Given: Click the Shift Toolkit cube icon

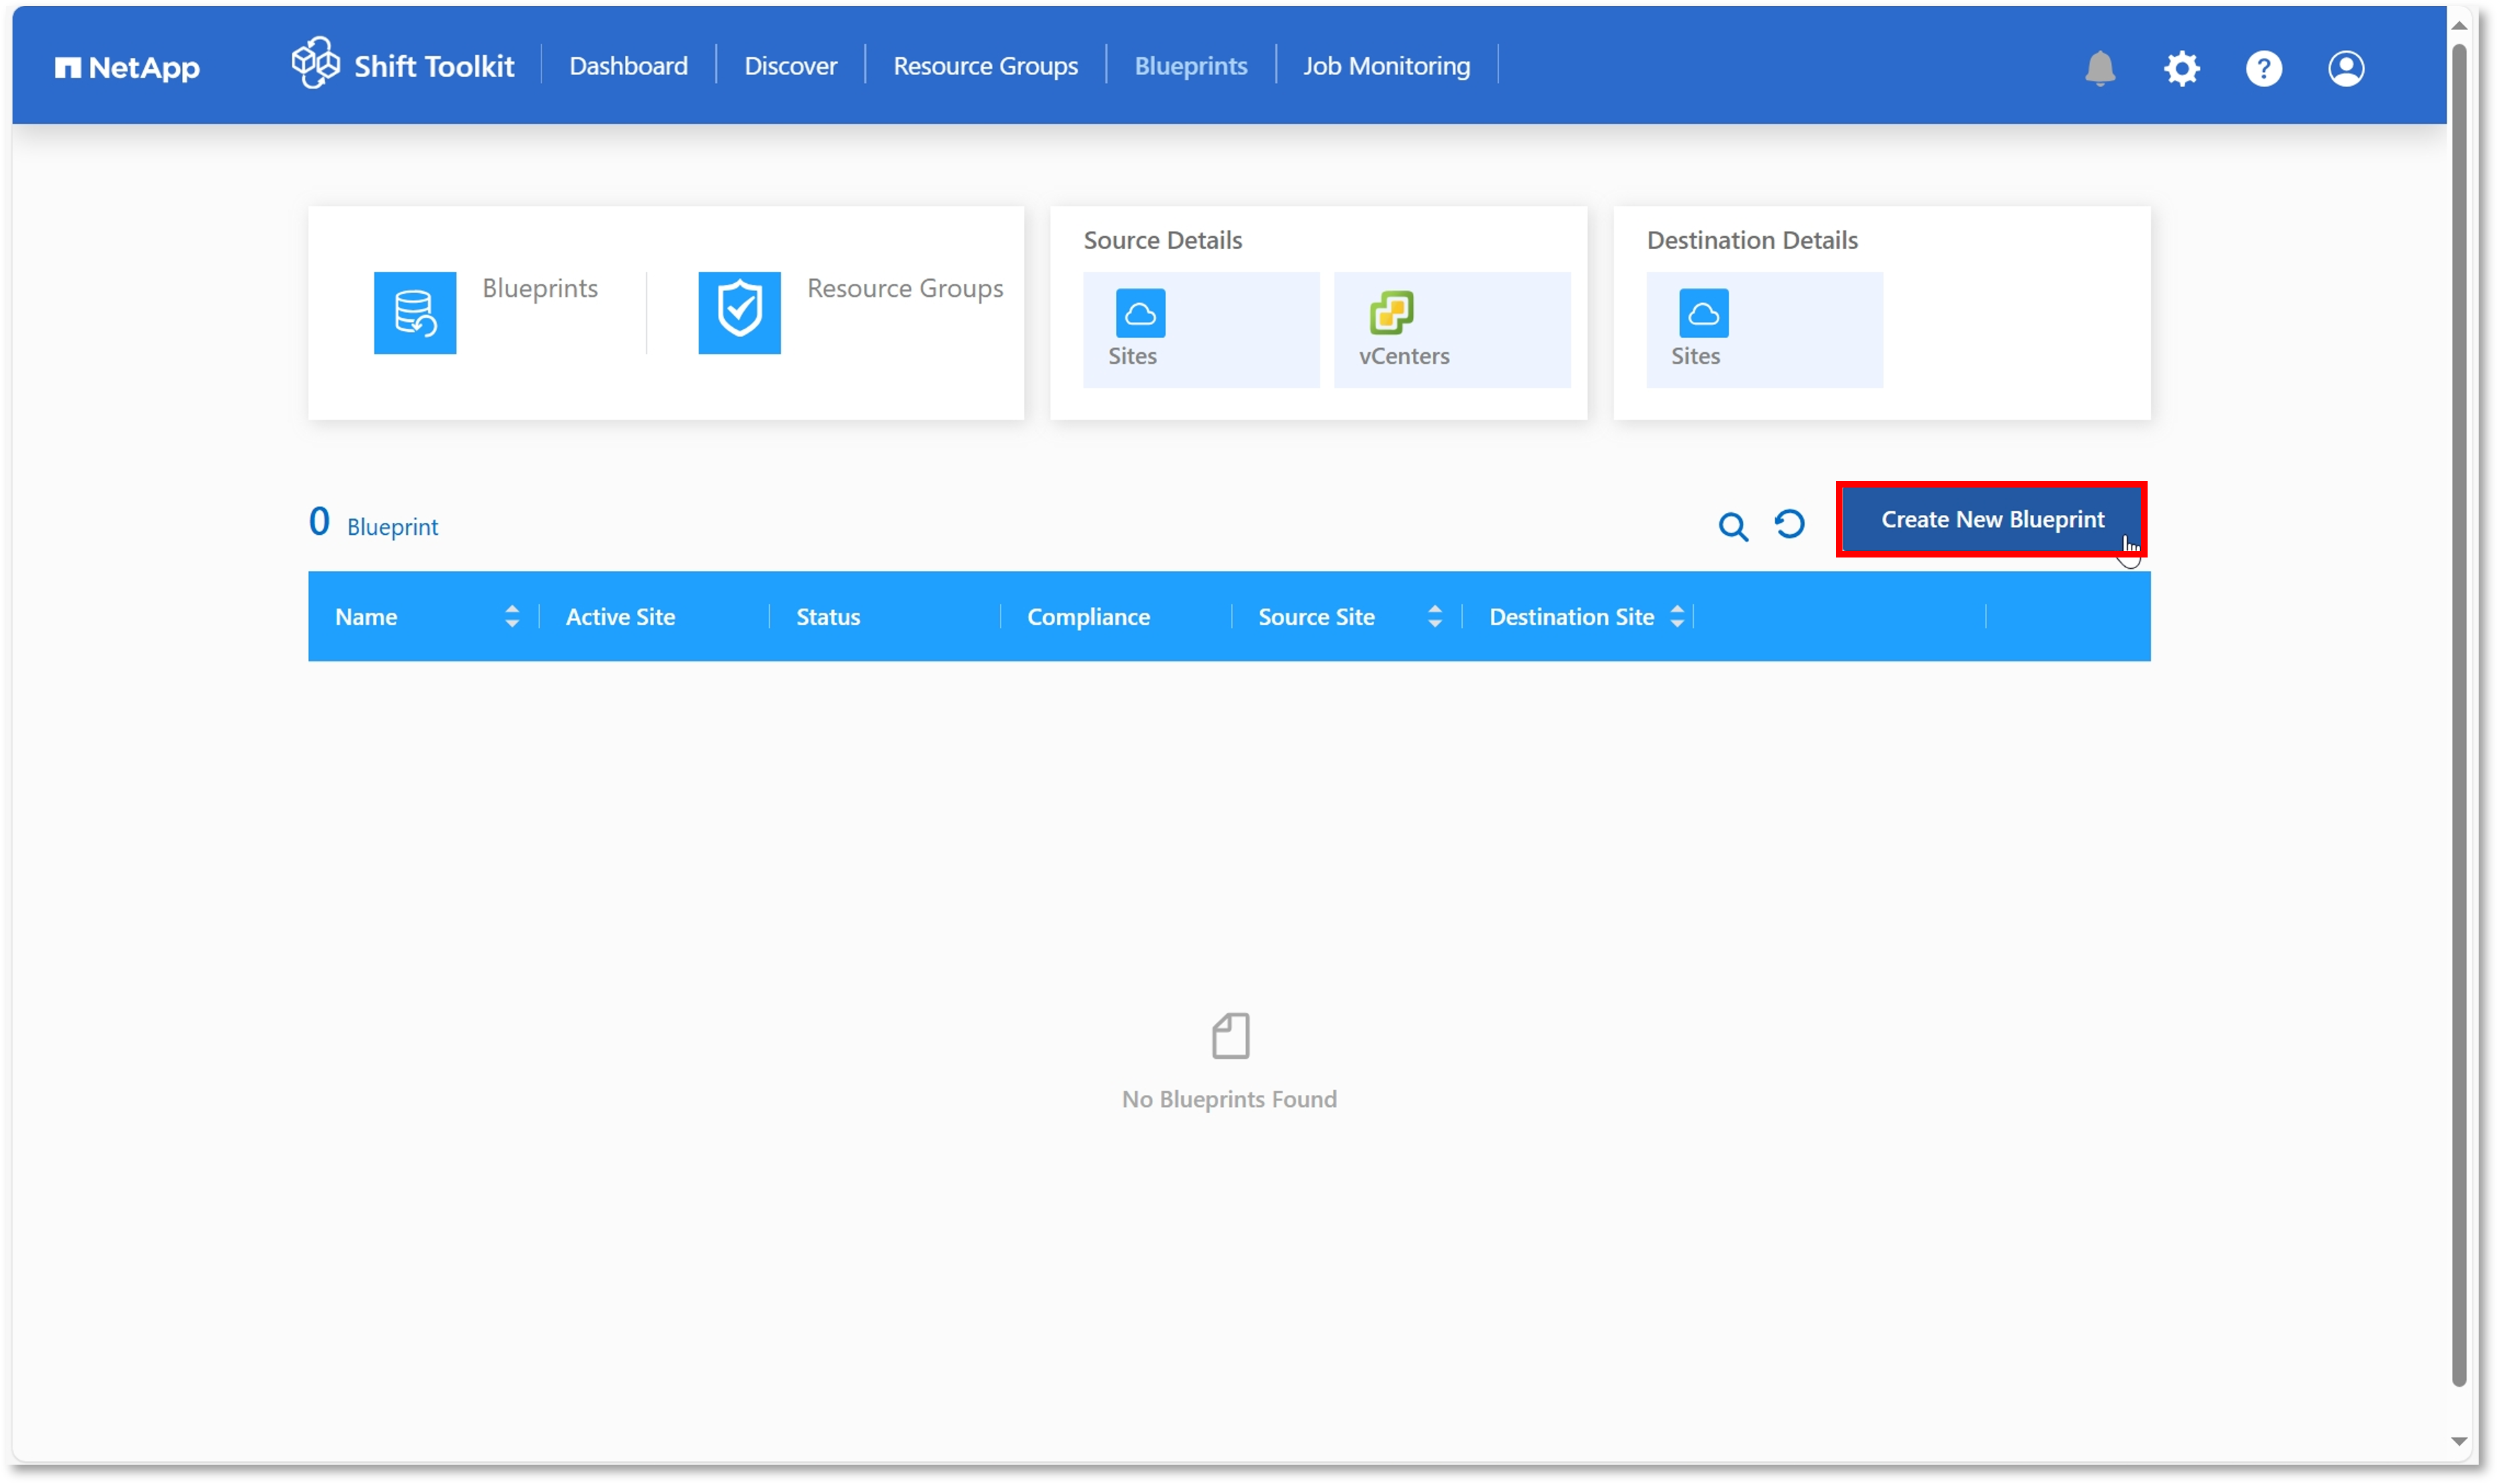Looking at the screenshot, I should pos(316,63).
